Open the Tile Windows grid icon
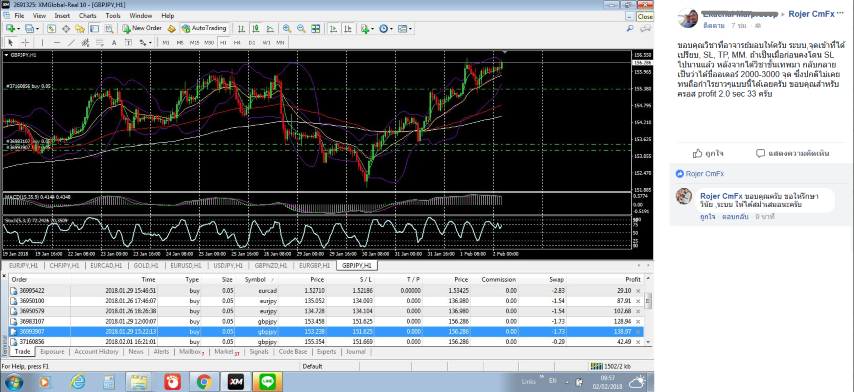854x392 pixels. click(315, 28)
